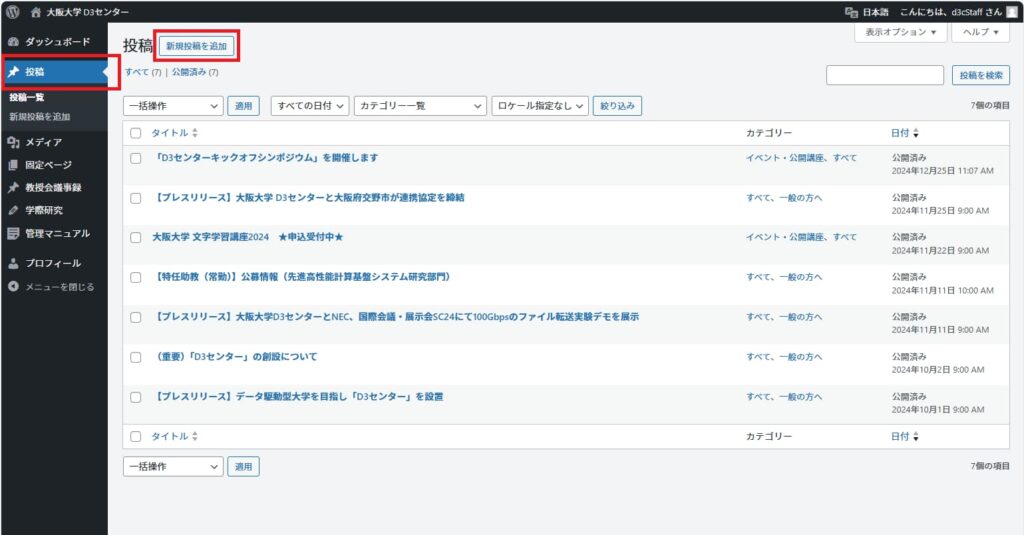Click sort arrows next to bottom タイトル header
This screenshot has height=535, width=1024.
[x=195, y=436]
